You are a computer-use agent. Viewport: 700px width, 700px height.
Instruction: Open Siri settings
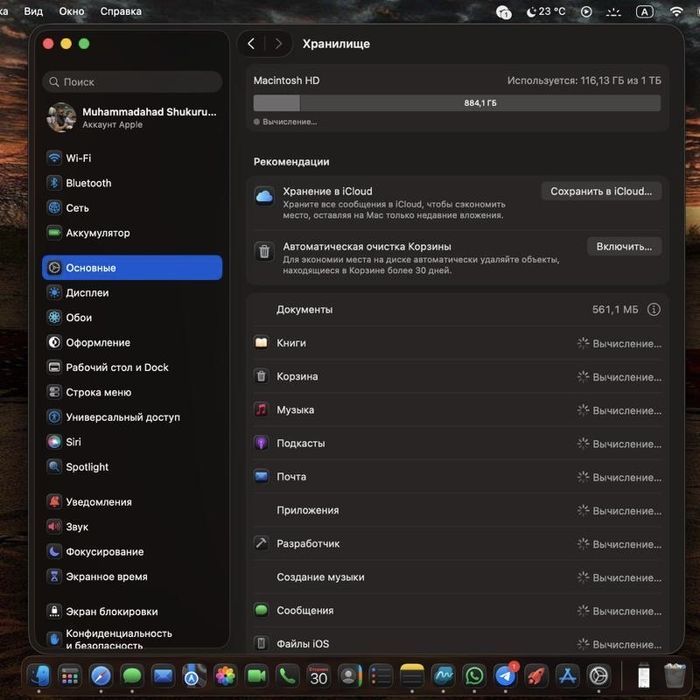point(132,442)
